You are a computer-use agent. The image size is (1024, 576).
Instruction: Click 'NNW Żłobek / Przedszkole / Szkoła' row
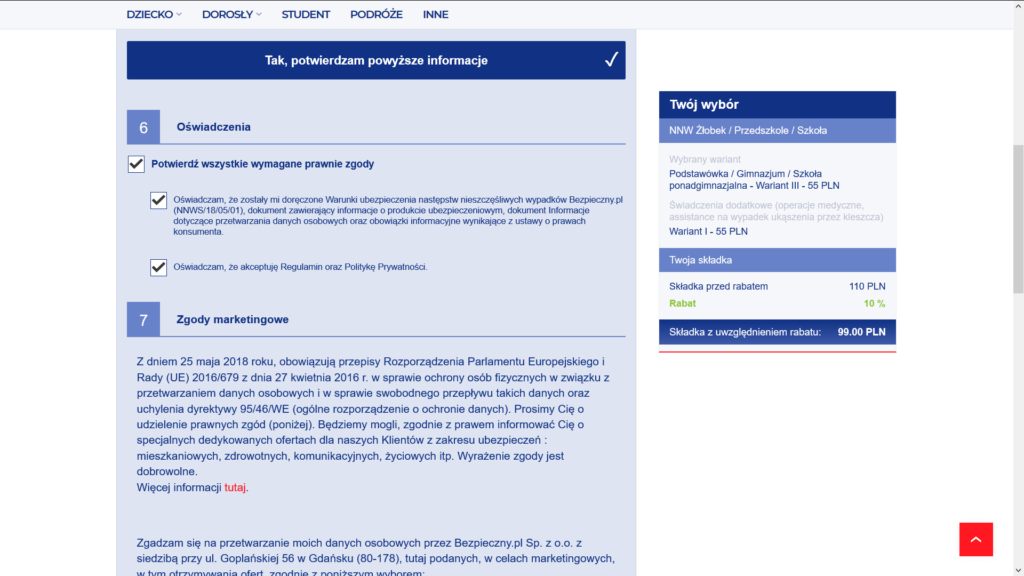click(x=777, y=131)
